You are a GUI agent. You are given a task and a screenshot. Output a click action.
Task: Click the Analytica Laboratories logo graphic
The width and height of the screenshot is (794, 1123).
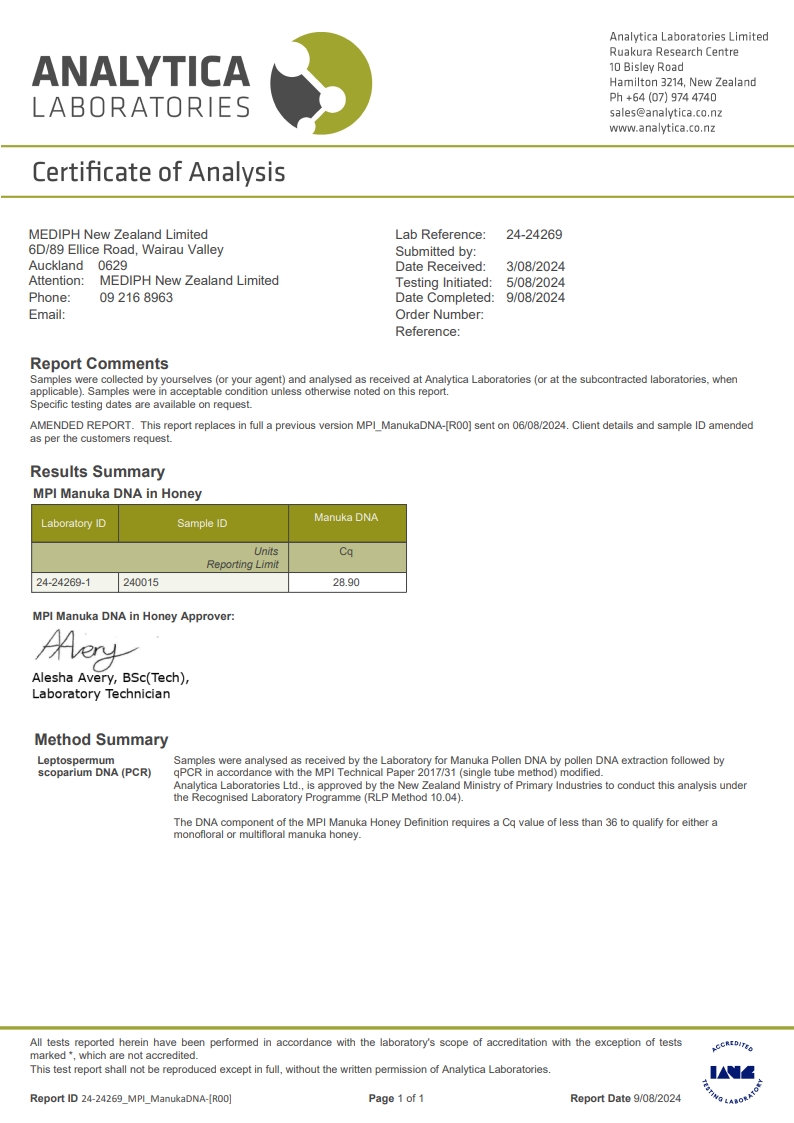(x=321, y=83)
